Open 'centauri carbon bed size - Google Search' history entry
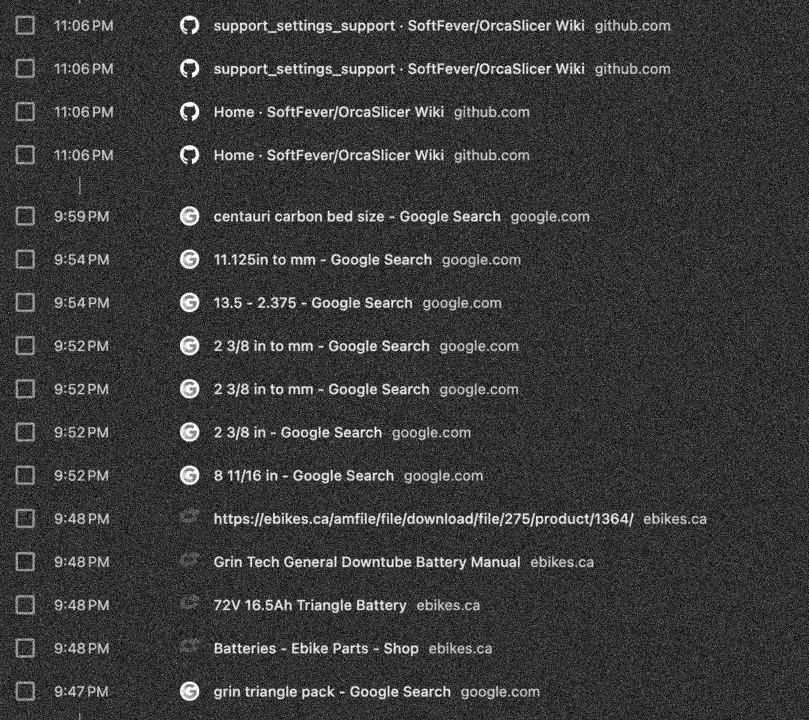This screenshot has height=720, width=809. click(x=357, y=217)
